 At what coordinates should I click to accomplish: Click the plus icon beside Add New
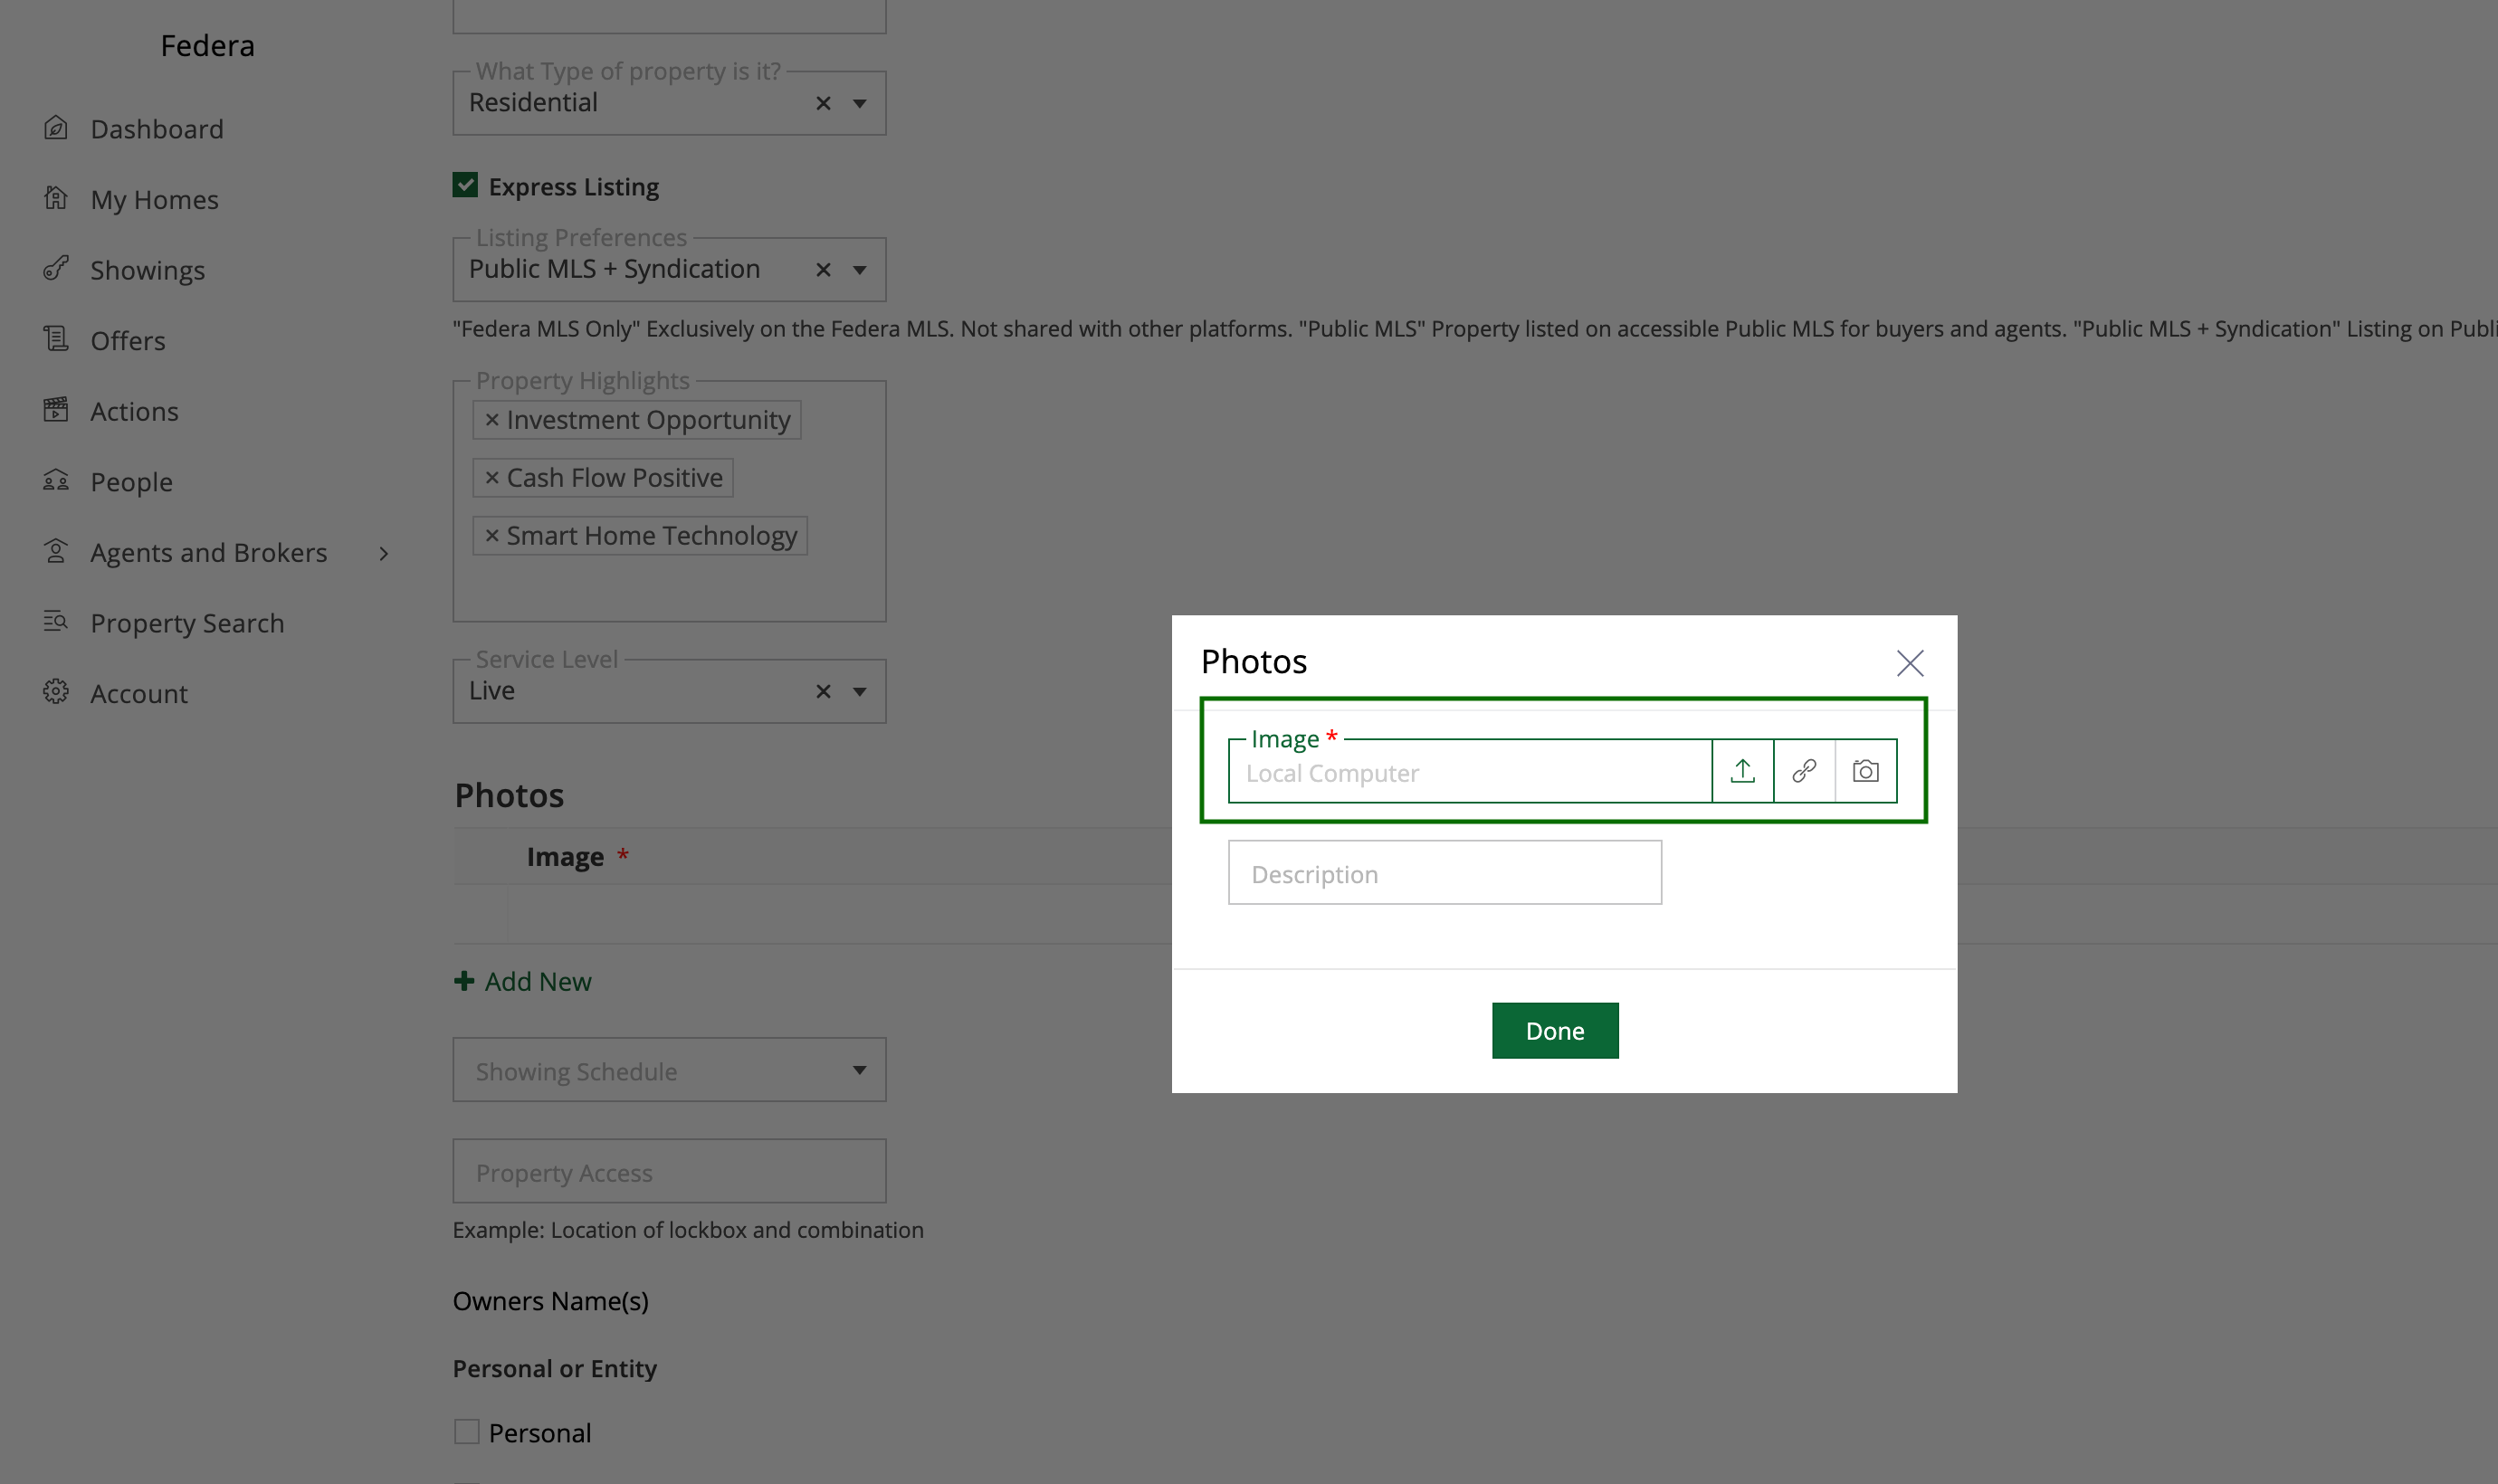pyautogui.click(x=464, y=981)
